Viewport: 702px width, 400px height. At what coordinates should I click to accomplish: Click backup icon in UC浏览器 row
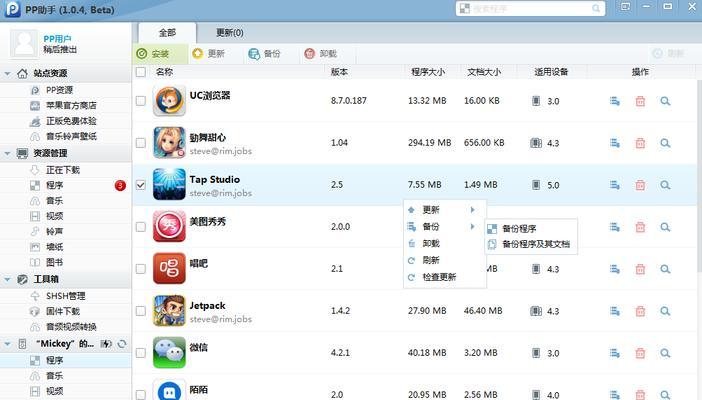pos(615,101)
